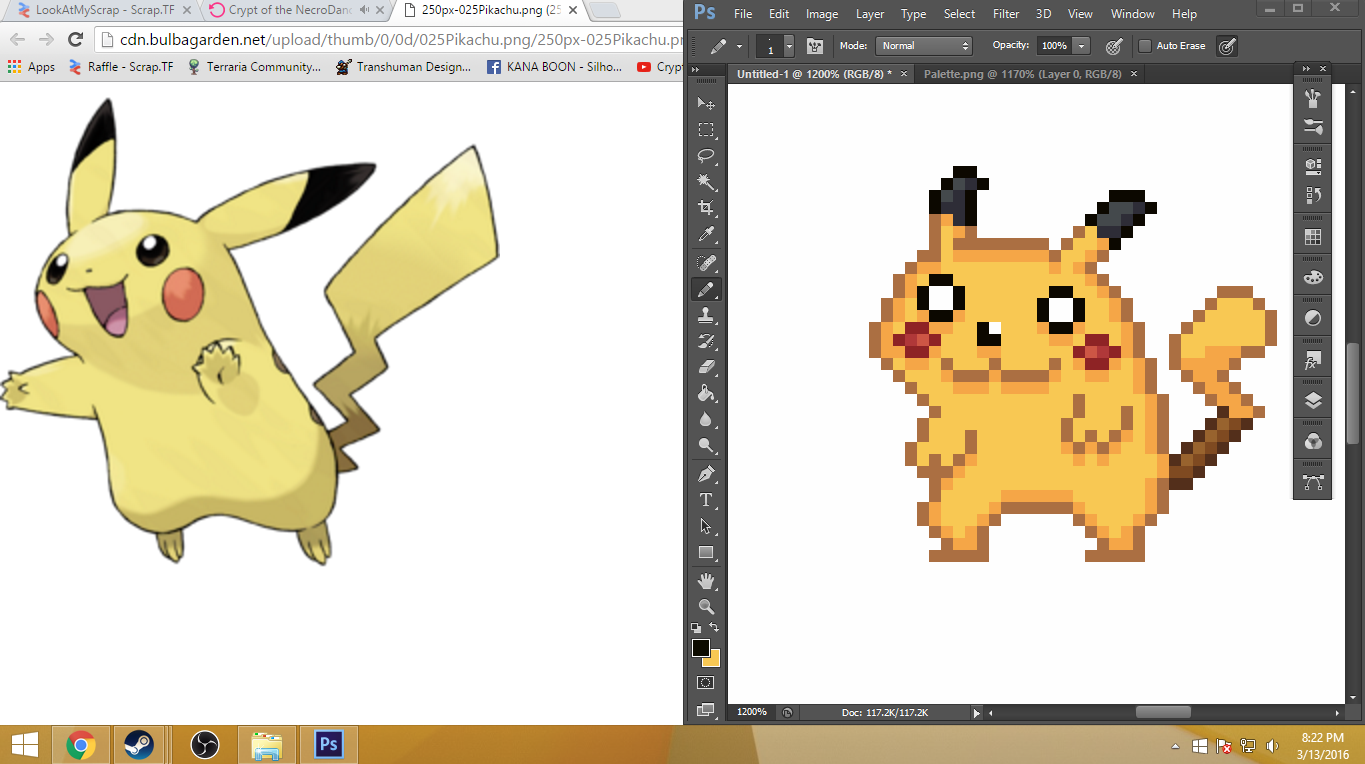Image resolution: width=1365 pixels, height=764 pixels.
Task: Open the History panel icon
Action: click(1313, 195)
